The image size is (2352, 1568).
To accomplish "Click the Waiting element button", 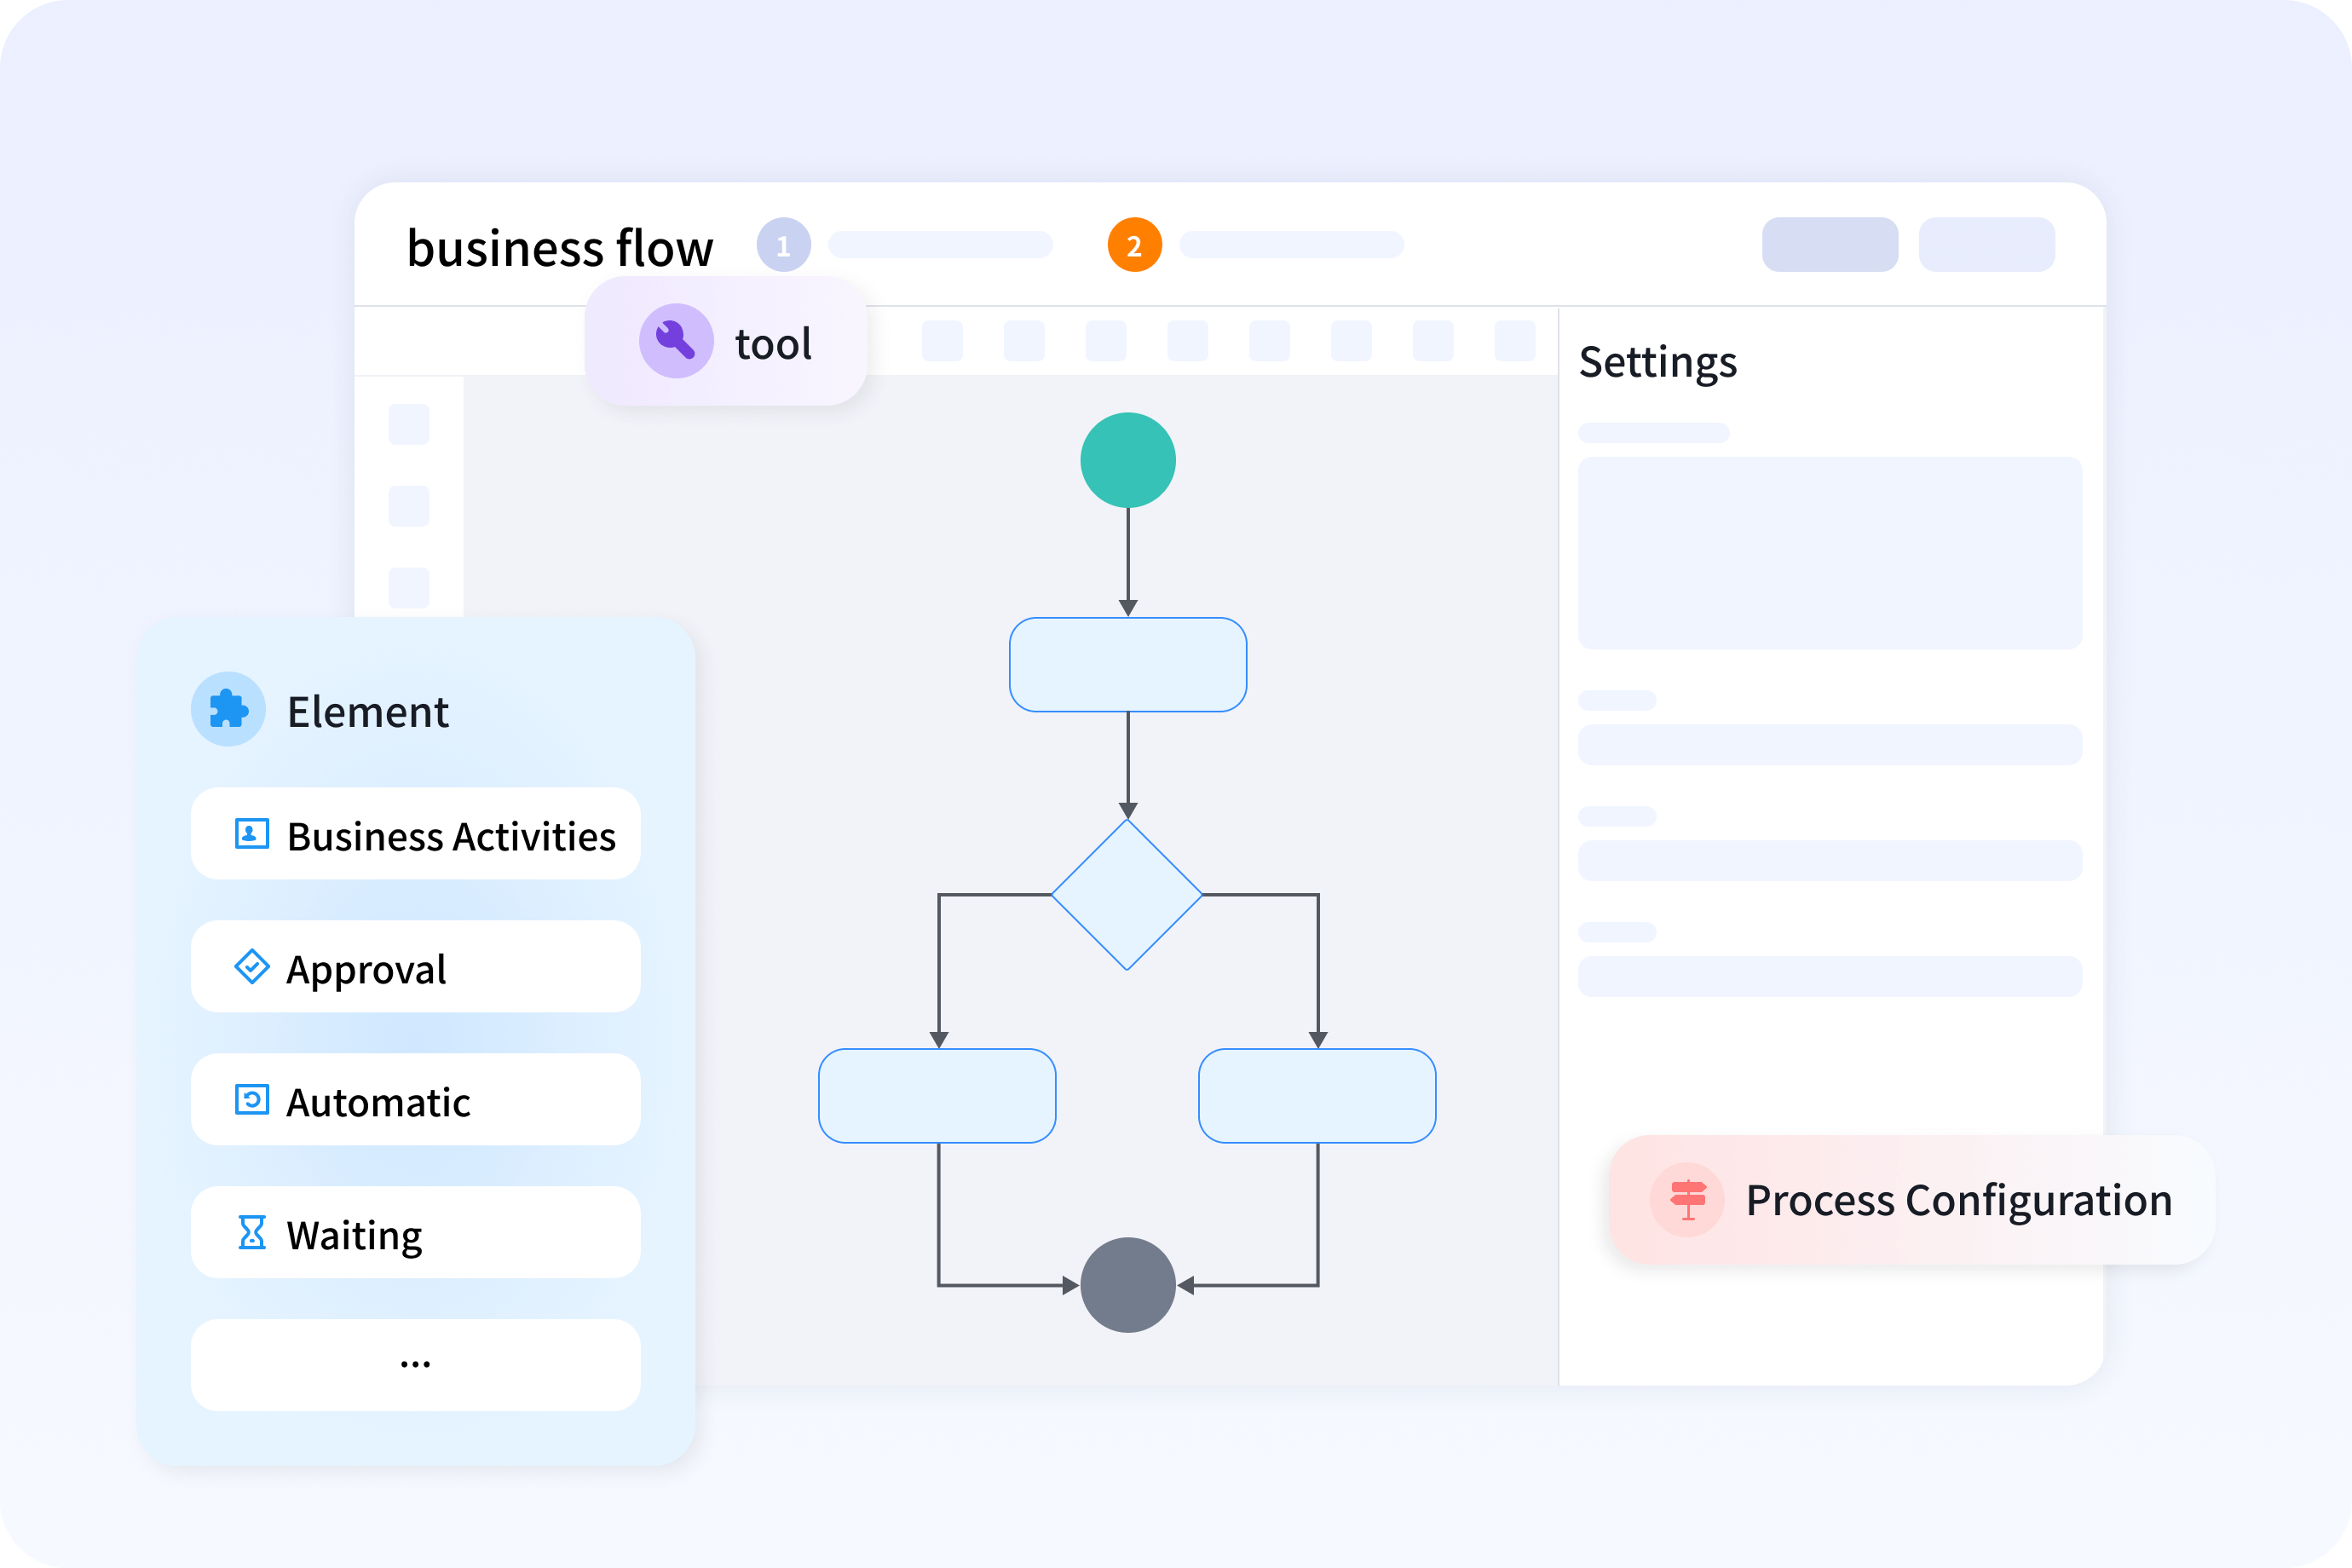I will tap(415, 1233).
